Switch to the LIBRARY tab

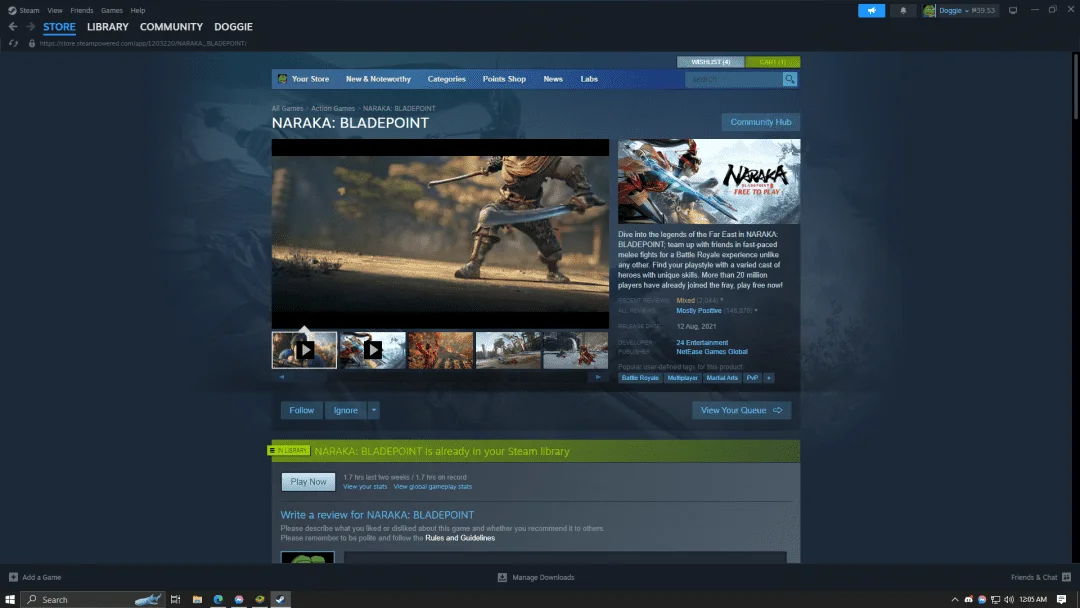[107, 27]
